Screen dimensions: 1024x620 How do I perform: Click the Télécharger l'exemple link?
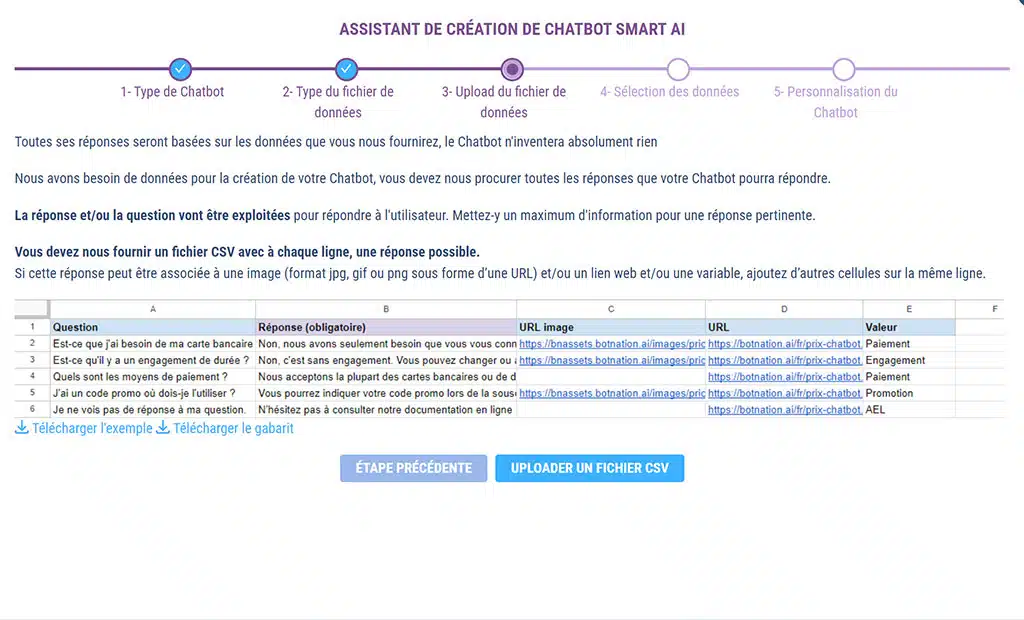point(92,428)
